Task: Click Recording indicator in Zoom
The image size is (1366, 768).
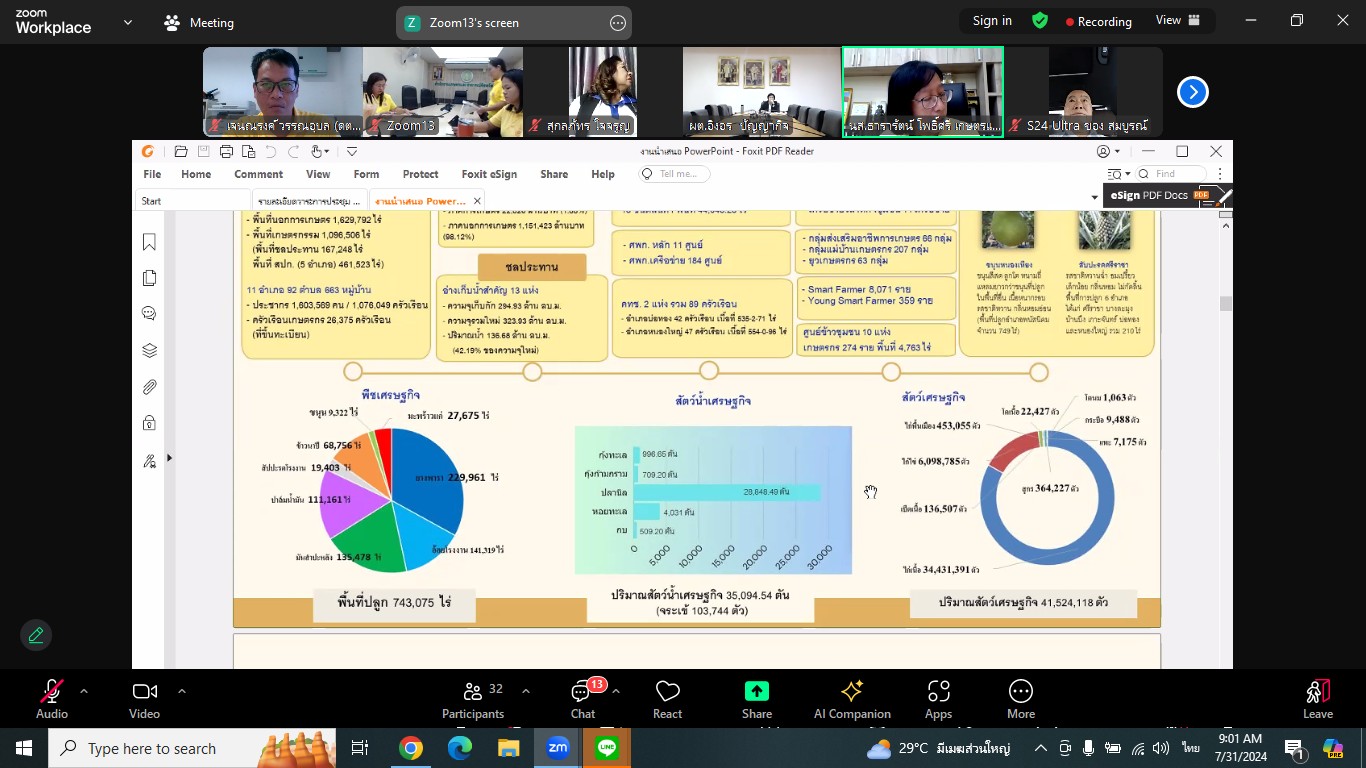Action: coord(1098,21)
